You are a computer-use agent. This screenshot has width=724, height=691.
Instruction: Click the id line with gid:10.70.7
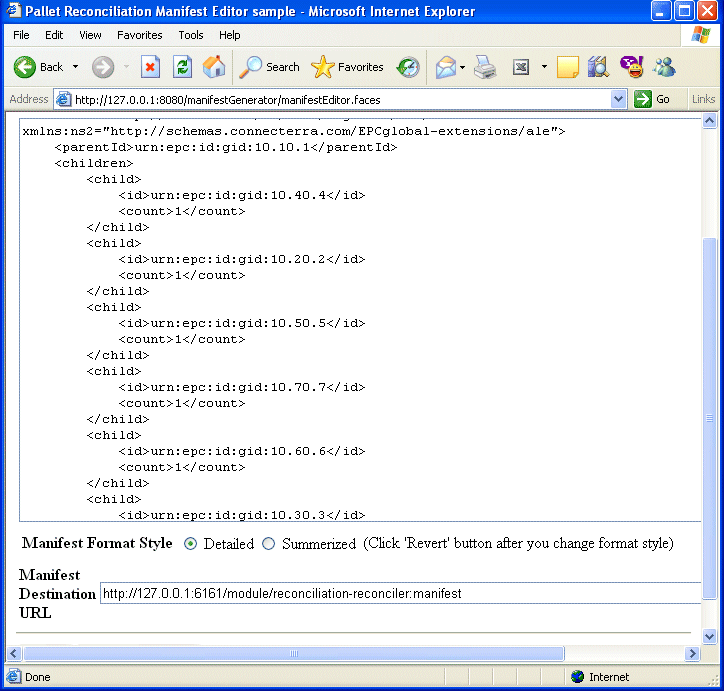(242, 387)
